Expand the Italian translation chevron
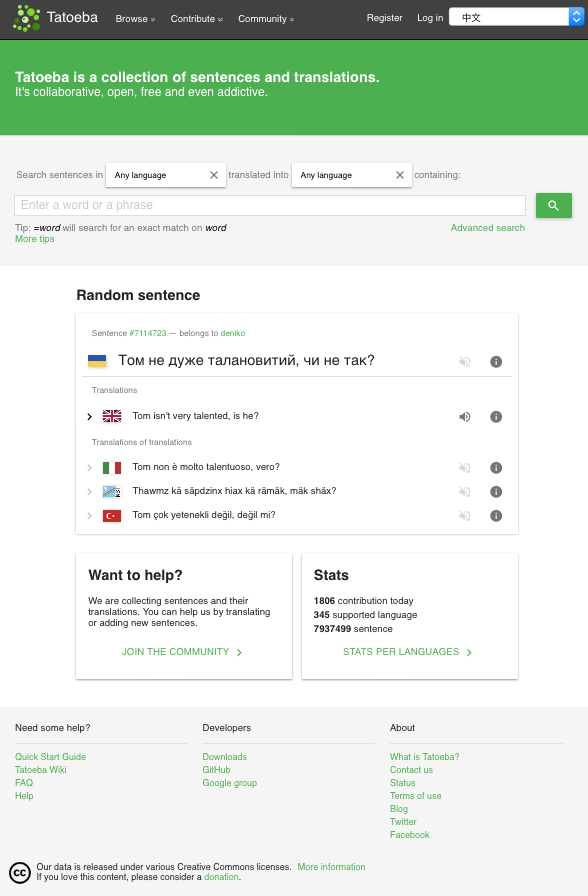The width and height of the screenshot is (588, 896). tap(89, 468)
